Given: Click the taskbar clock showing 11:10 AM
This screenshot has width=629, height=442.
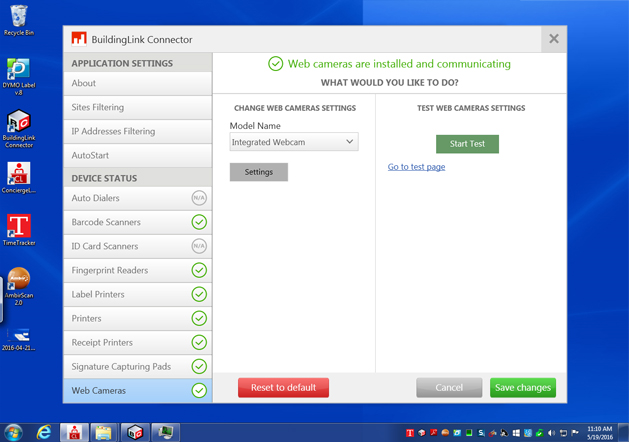Looking at the screenshot, I should click(600, 433).
